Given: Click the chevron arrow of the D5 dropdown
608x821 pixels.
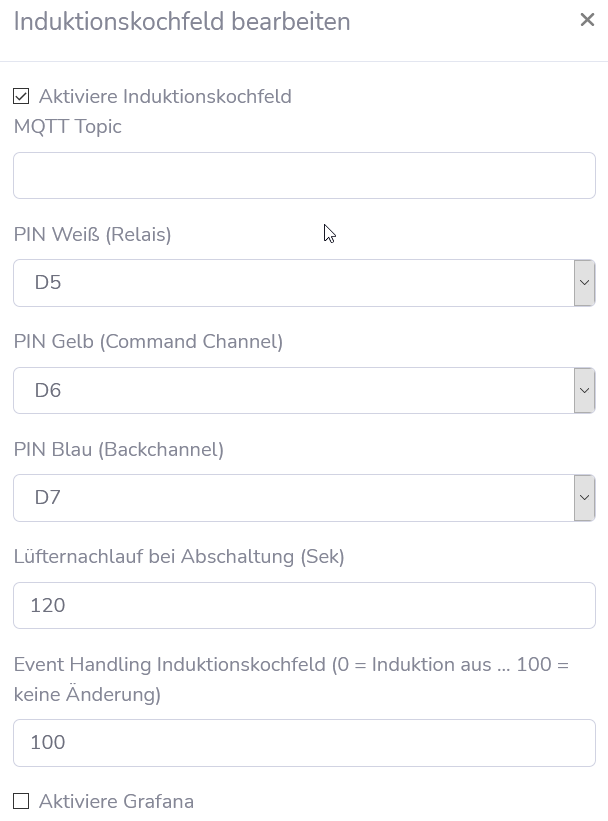Looking at the screenshot, I should point(584,283).
